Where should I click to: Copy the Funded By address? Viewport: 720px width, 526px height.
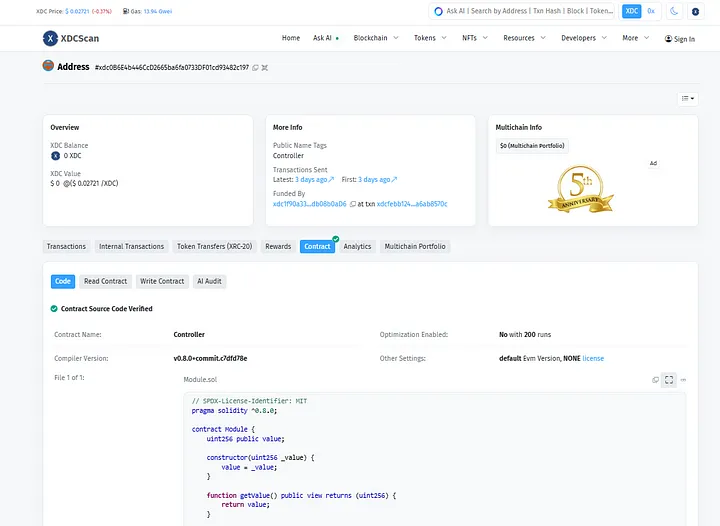click(353, 204)
